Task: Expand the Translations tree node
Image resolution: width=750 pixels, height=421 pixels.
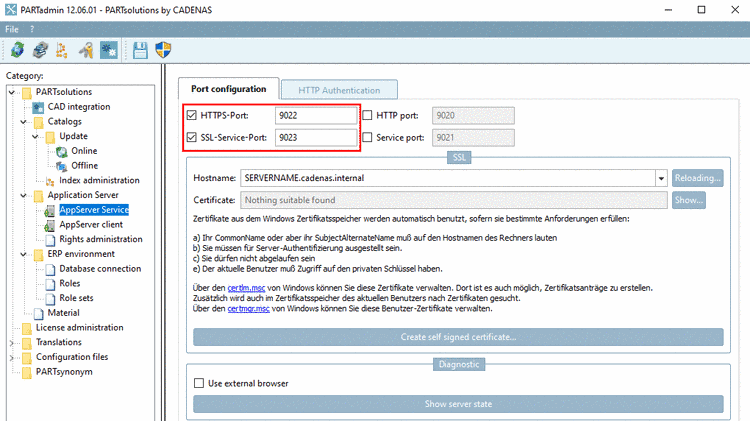Action: click(12, 343)
